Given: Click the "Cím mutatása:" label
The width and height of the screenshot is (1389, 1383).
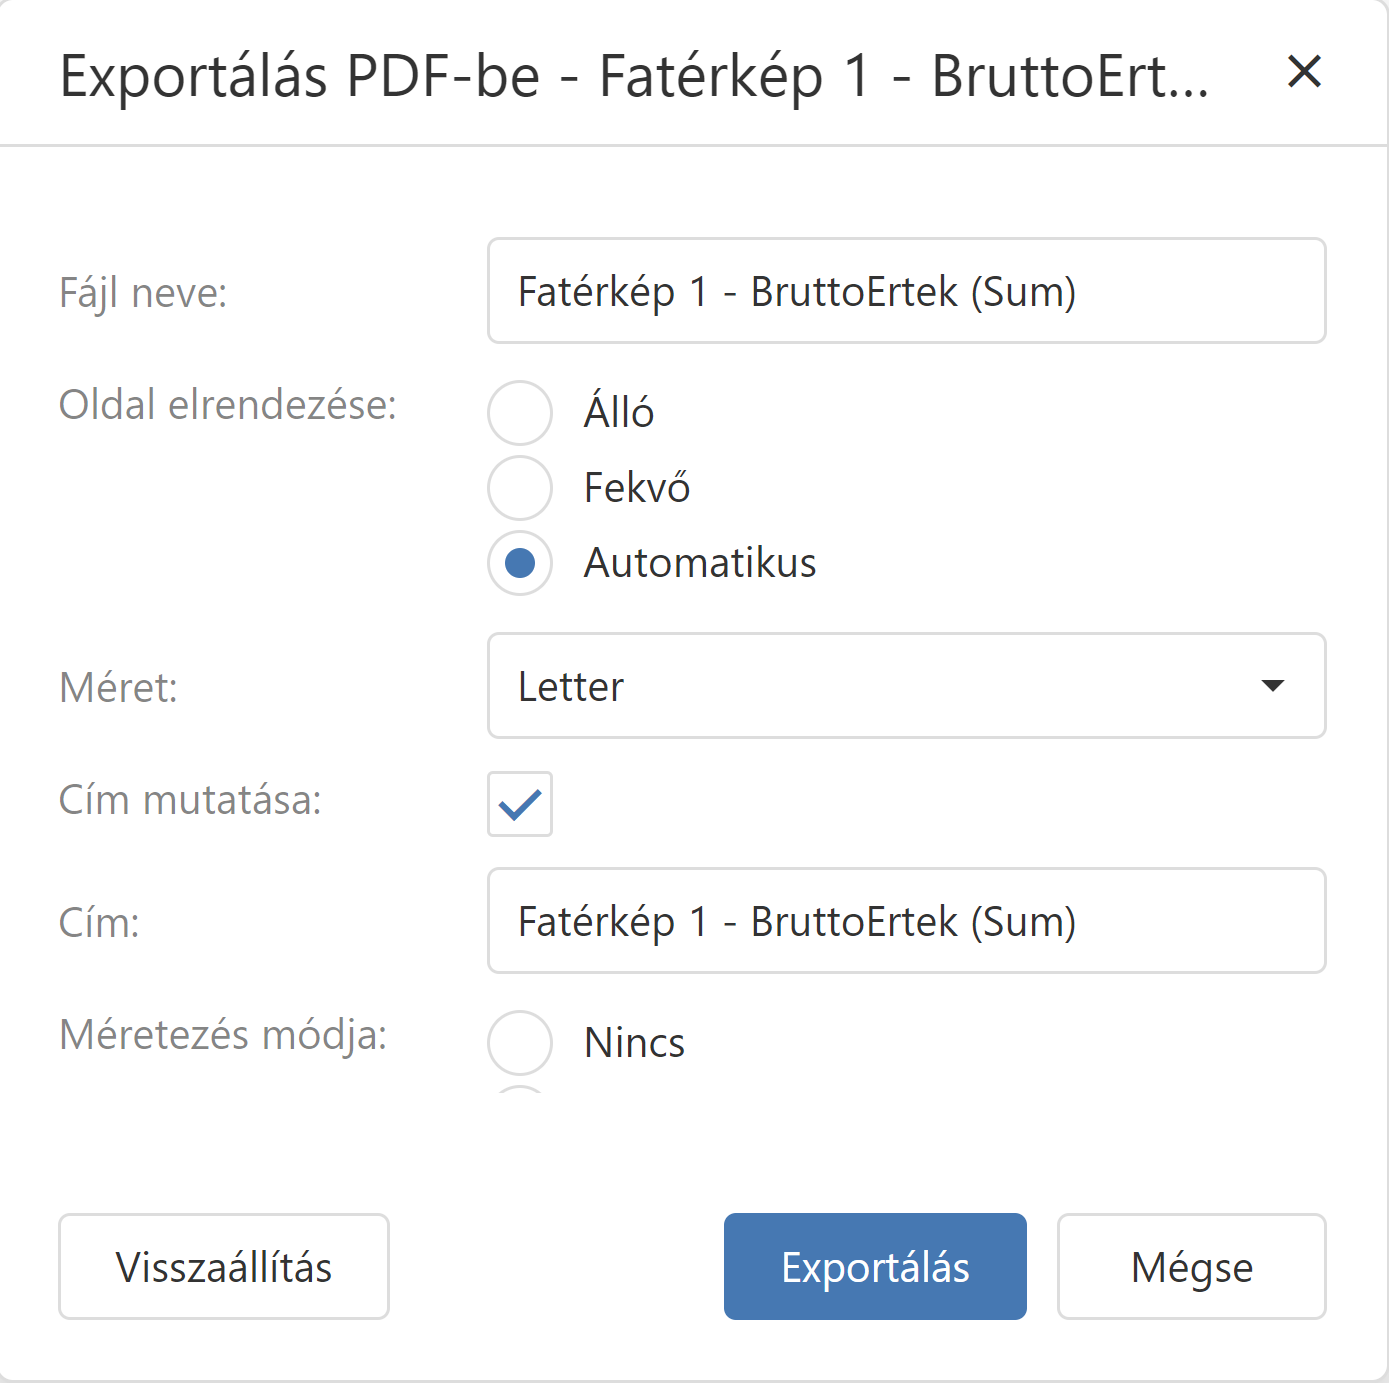Looking at the screenshot, I should pyautogui.click(x=190, y=800).
